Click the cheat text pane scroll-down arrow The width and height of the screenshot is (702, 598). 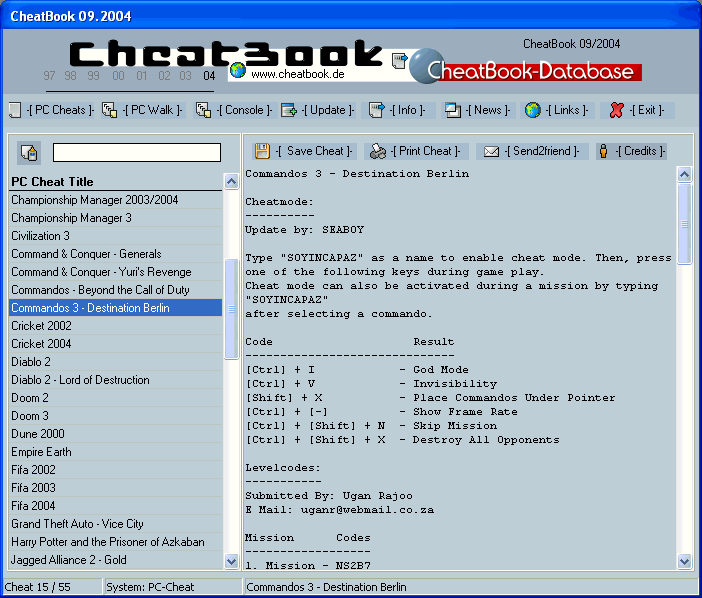pos(684,561)
